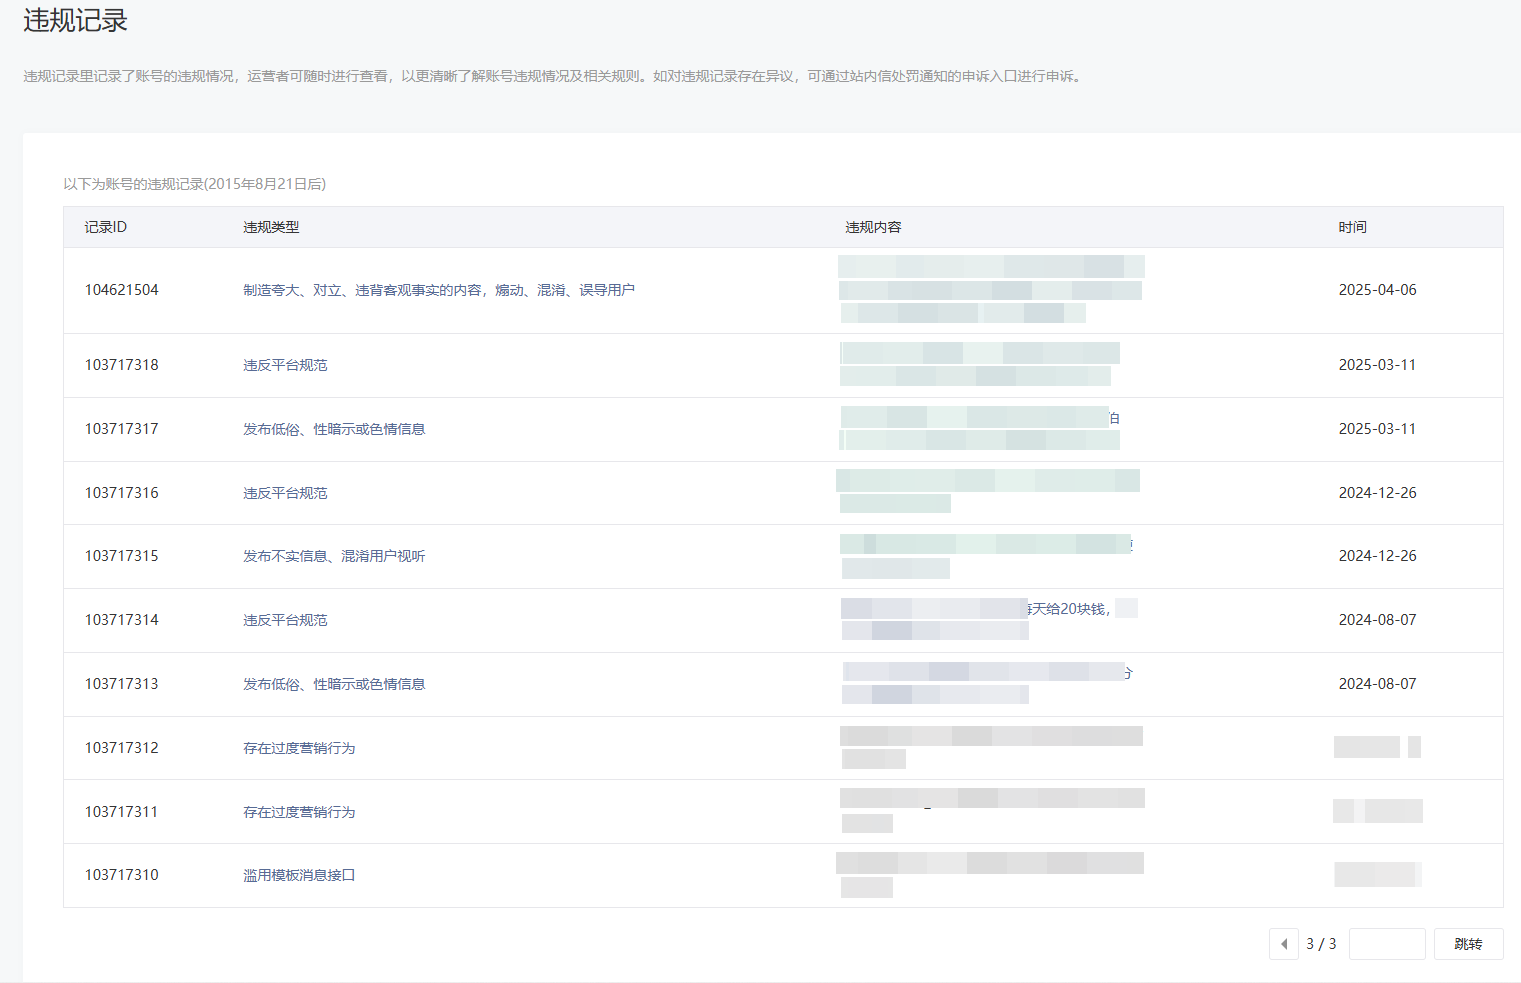Open 存在过度营销行为 link for record 103717312
The height and width of the screenshot is (983, 1521).
[x=299, y=748]
